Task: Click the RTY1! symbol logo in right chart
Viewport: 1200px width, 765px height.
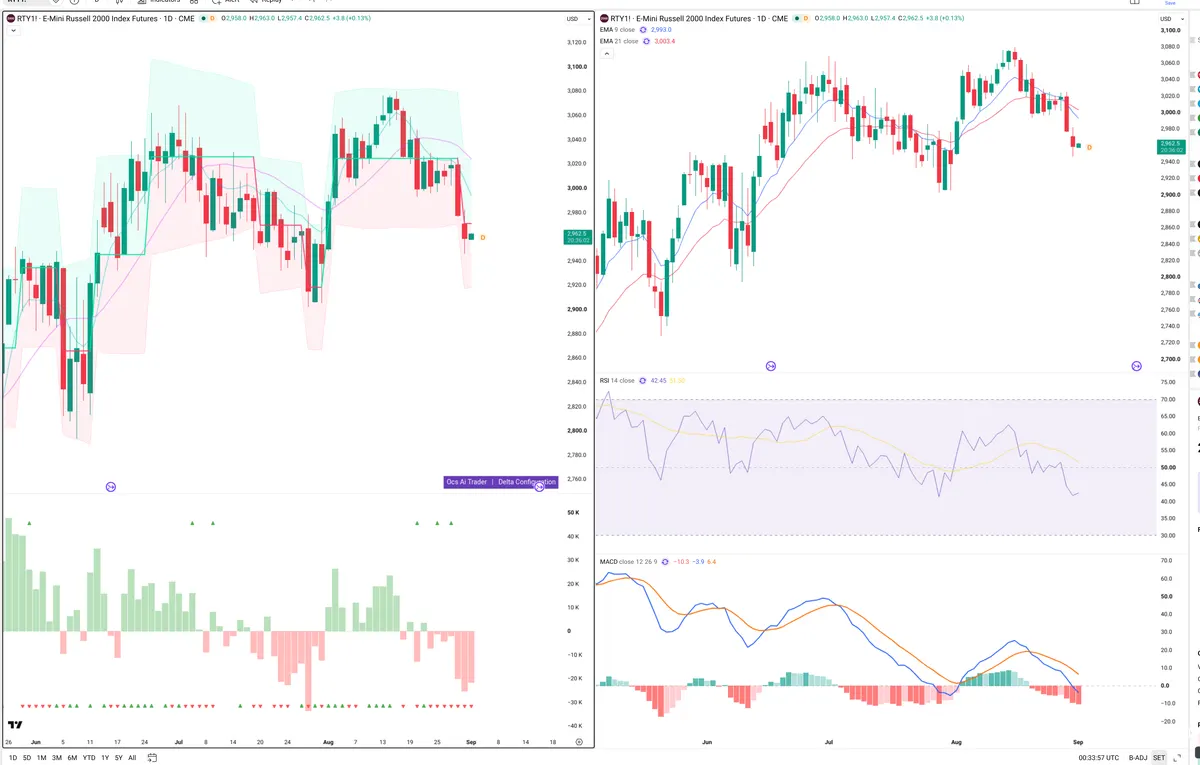Action: click(603, 19)
